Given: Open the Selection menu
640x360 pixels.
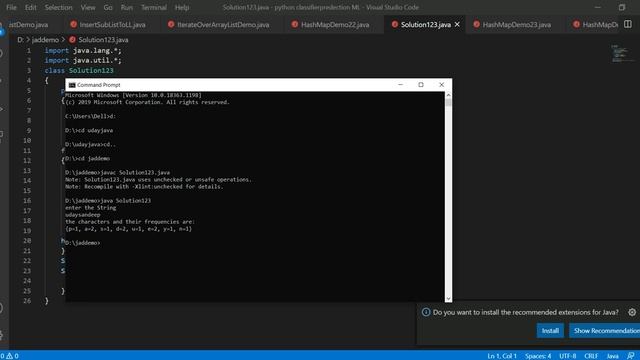Looking at the screenshot, I should 58,7.
